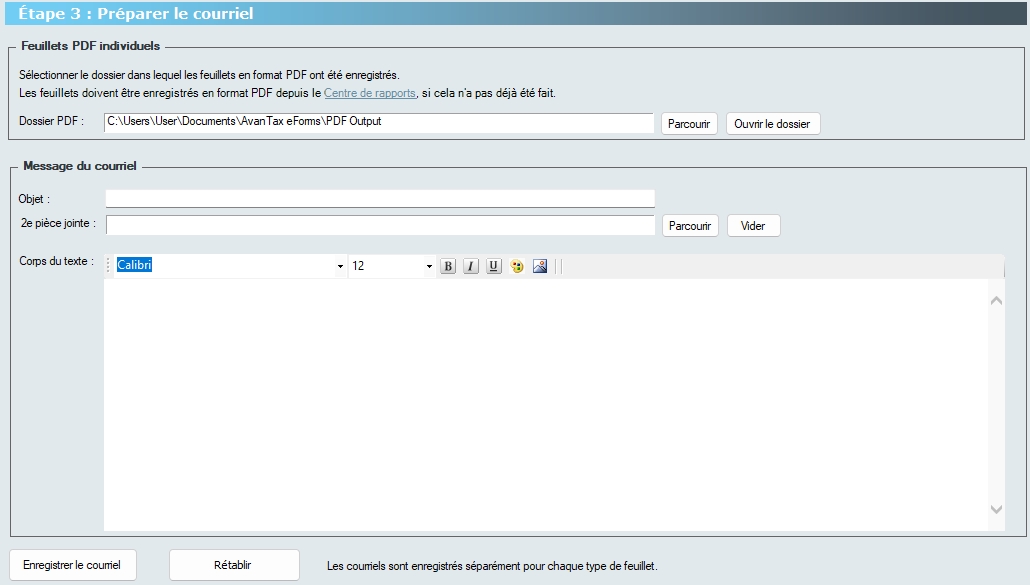Toggle italic formatting in email body
The width and height of the screenshot is (1030, 585).
pos(471,266)
